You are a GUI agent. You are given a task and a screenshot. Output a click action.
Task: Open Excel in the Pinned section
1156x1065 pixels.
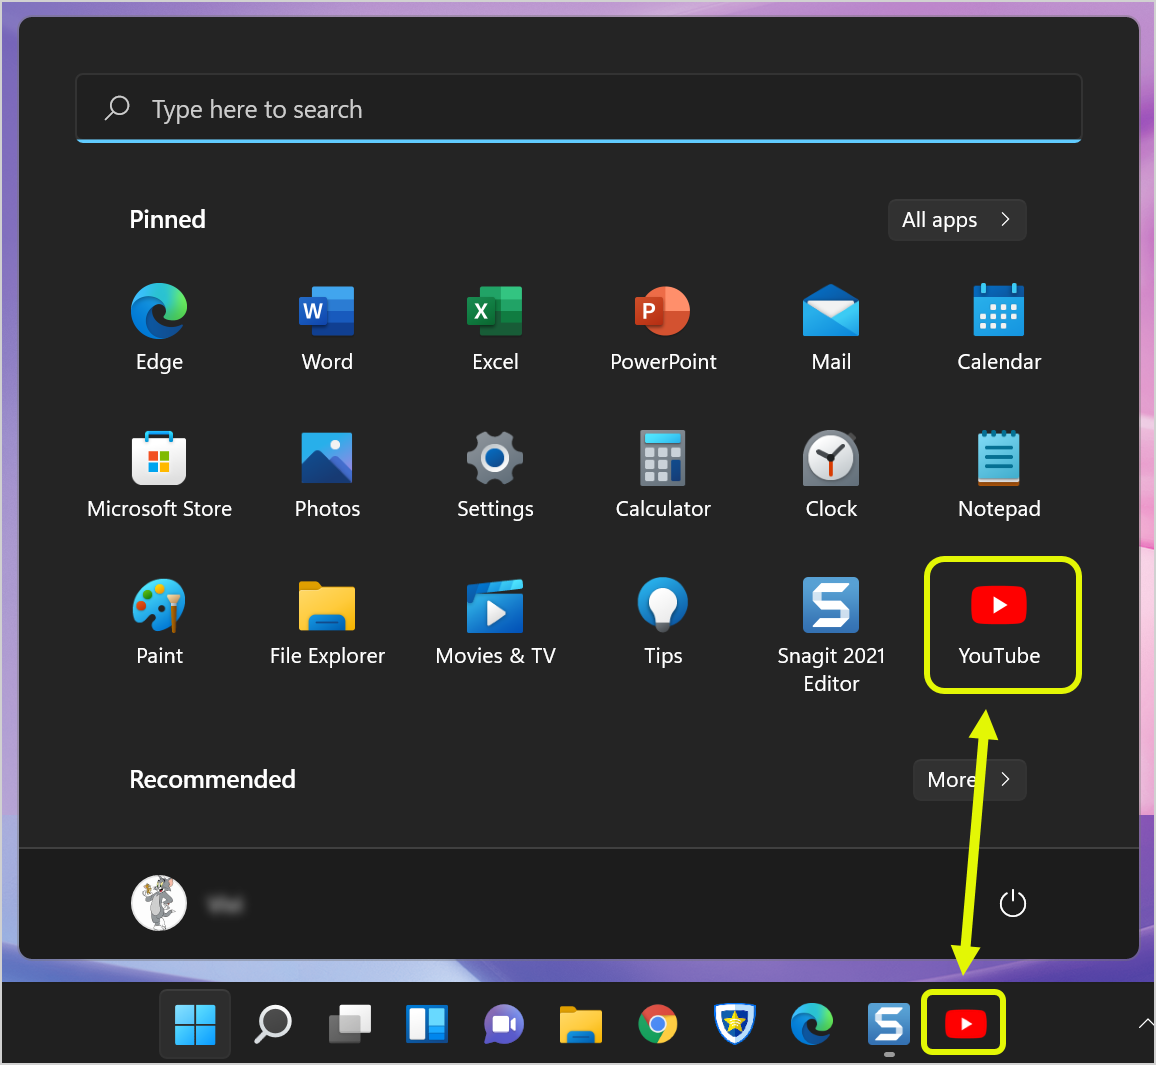point(495,327)
